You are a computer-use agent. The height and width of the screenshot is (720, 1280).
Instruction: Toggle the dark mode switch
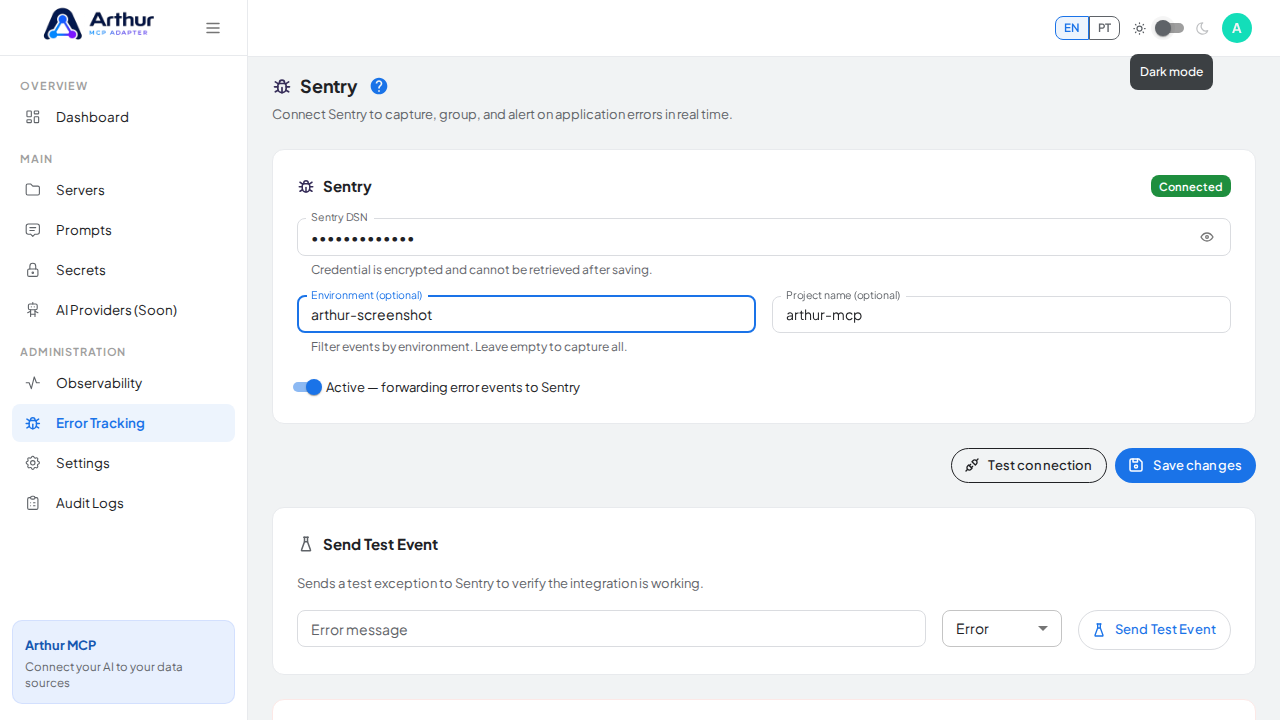point(1169,28)
